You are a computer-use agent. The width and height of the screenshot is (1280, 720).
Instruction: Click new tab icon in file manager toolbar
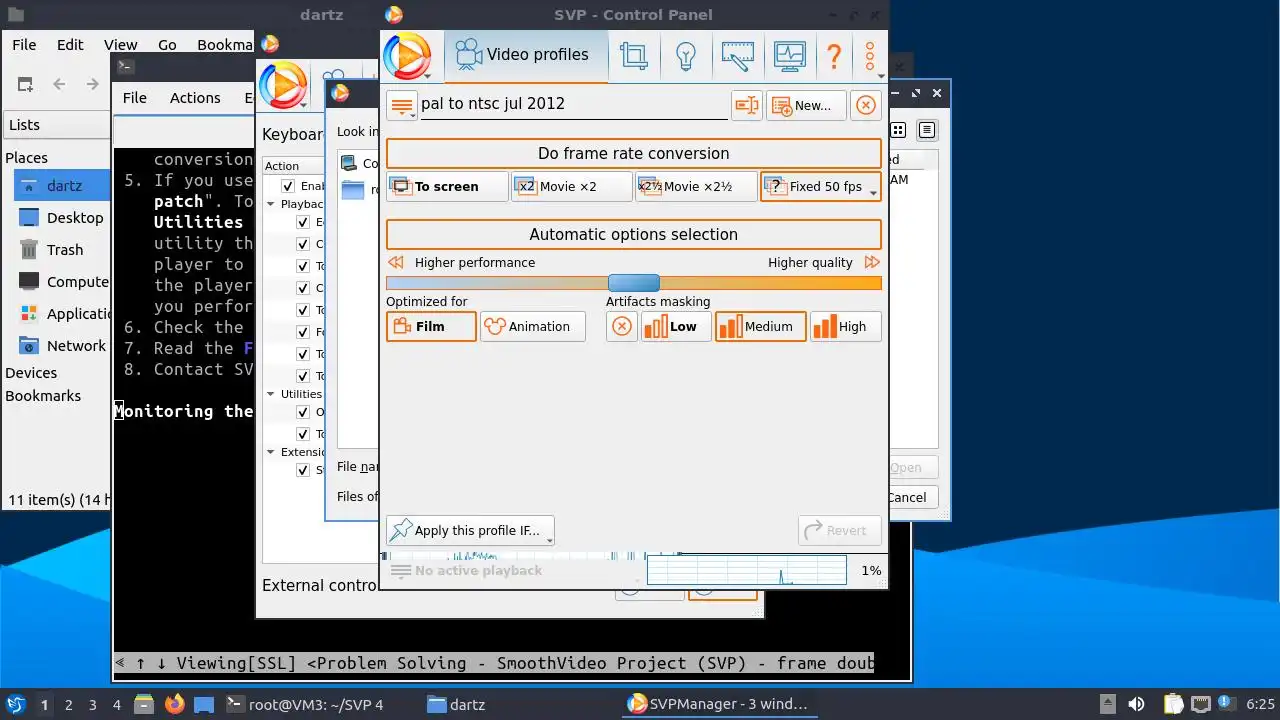(x=25, y=84)
